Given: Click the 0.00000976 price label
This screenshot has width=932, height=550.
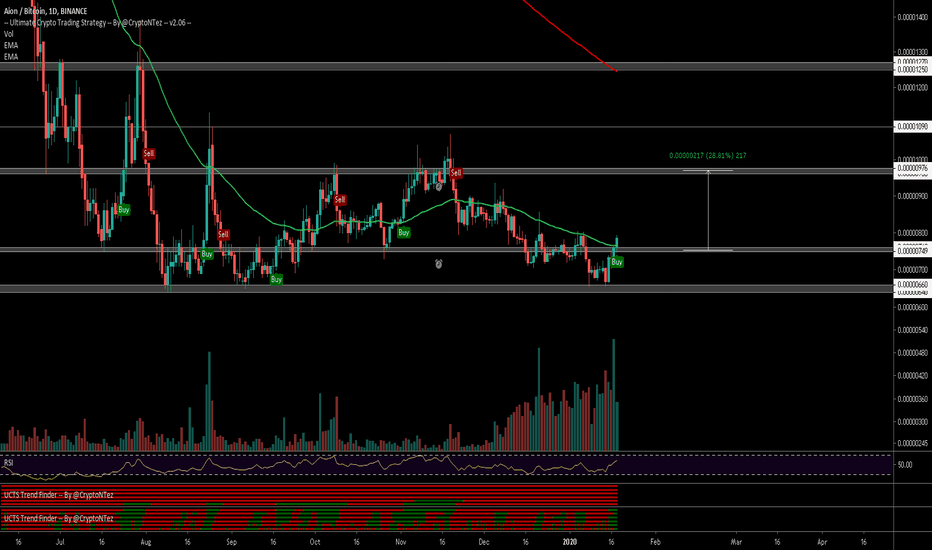Looking at the screenshot, I should (912, 168).
